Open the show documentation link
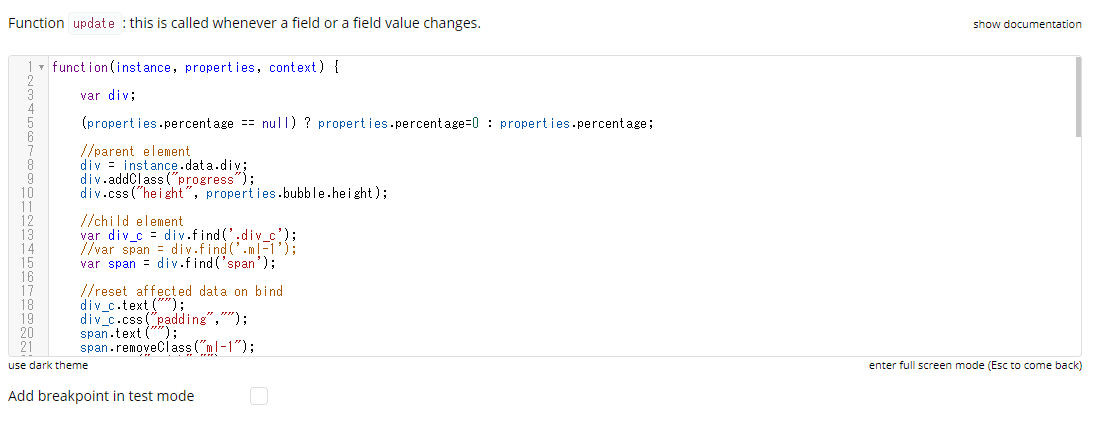Viewport: 1095px width, 421px height. coord(1026,24)
